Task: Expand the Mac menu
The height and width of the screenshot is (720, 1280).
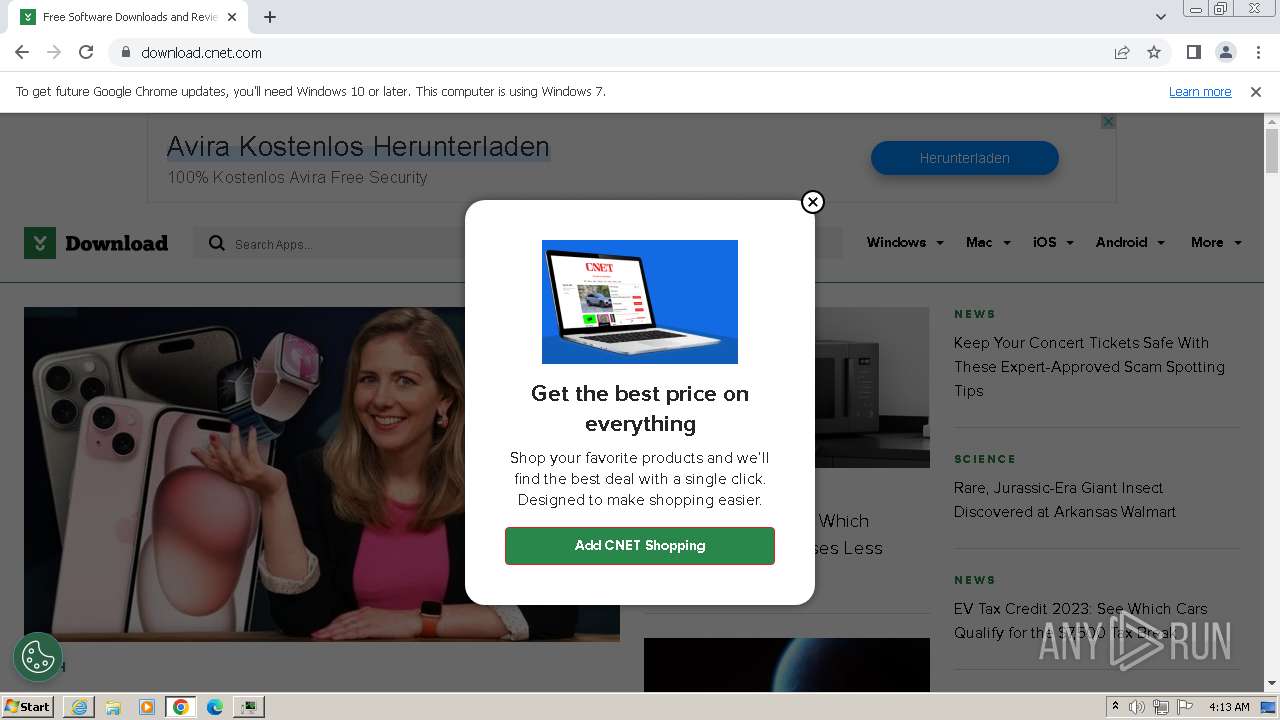Action: pyautogui.click(x=988, y=242)
